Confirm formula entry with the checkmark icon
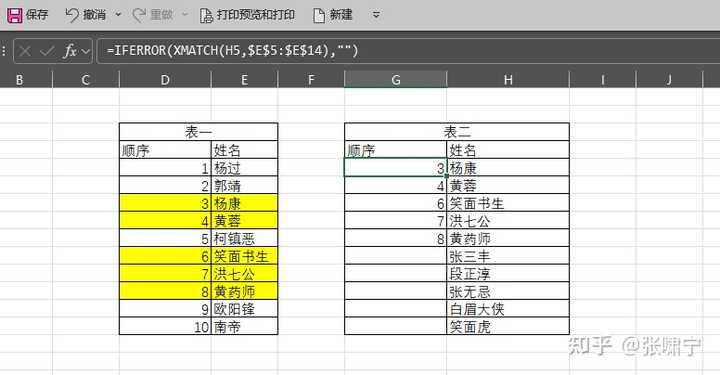 click(x=47, y=50)
